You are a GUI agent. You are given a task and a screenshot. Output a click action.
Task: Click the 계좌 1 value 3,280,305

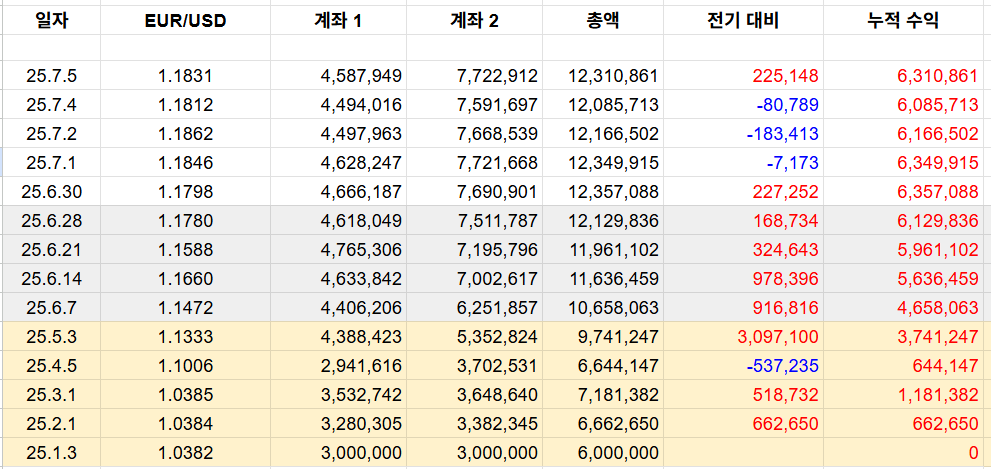pyautogui.click(x=338, y=423)
